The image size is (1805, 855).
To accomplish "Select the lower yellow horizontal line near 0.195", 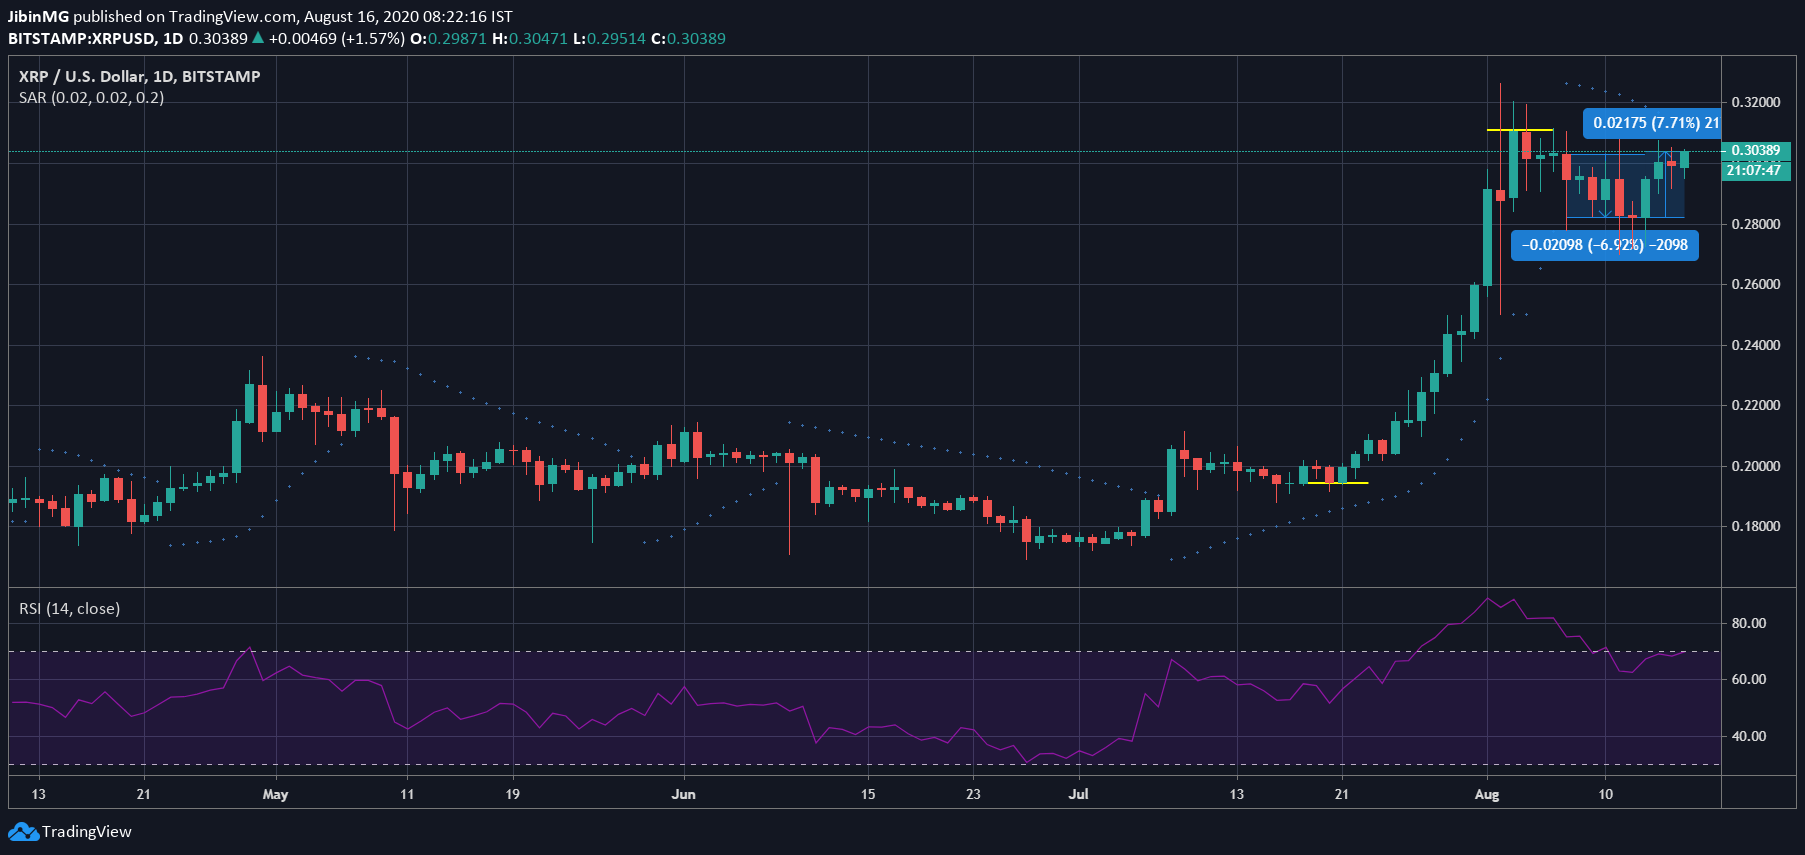I will click(x=1337, y=483).
